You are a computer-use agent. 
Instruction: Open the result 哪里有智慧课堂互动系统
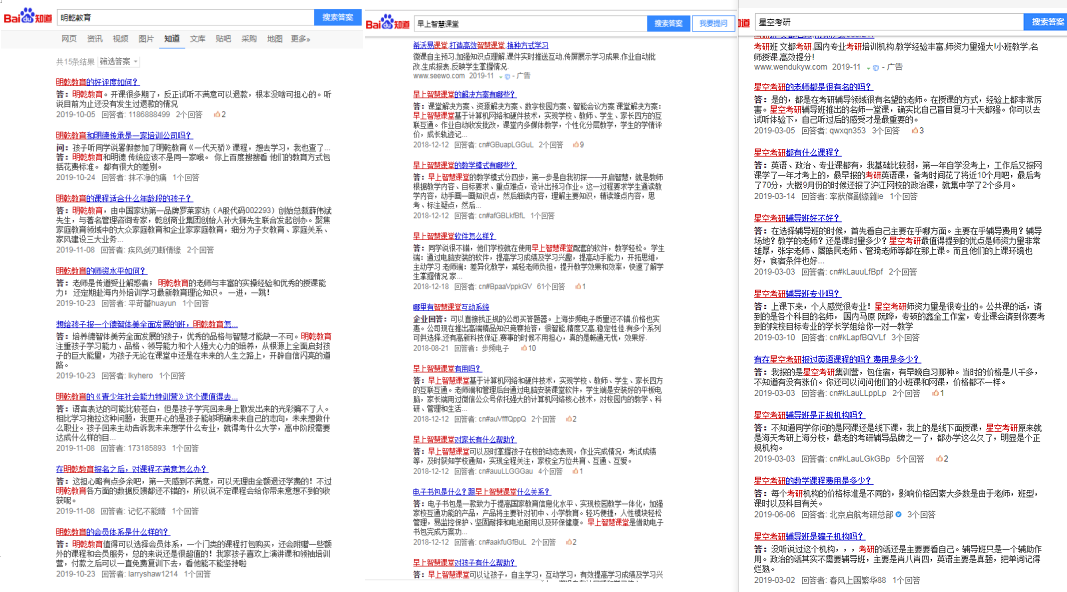click(451, 308)
